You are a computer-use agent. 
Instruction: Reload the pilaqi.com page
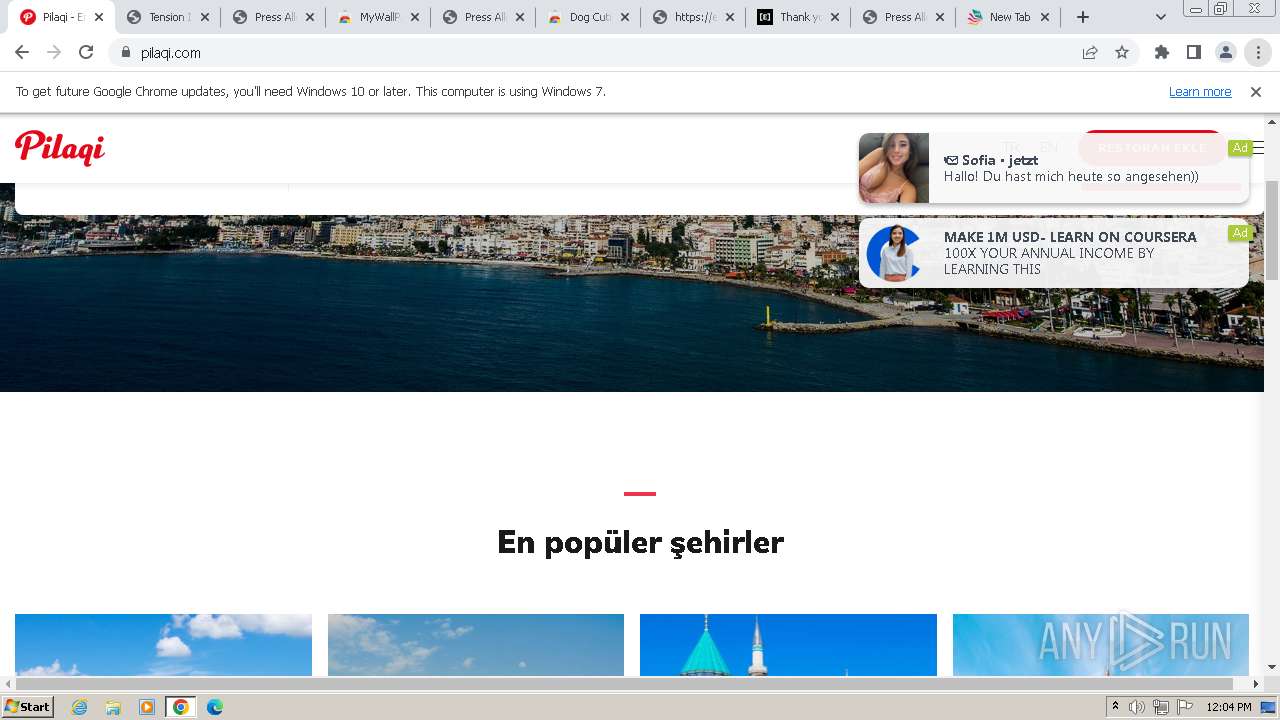coord(86,53)
